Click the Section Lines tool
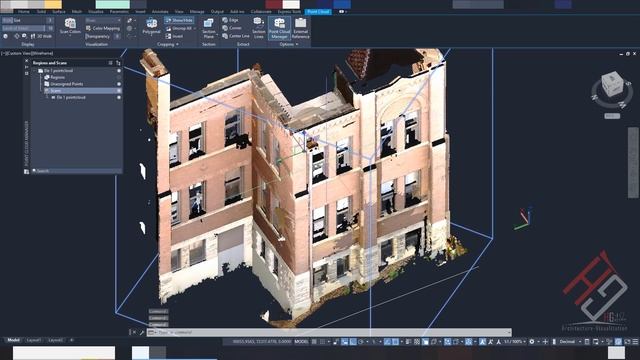This screenshot has height=360, width=640. tap(259, 28)
